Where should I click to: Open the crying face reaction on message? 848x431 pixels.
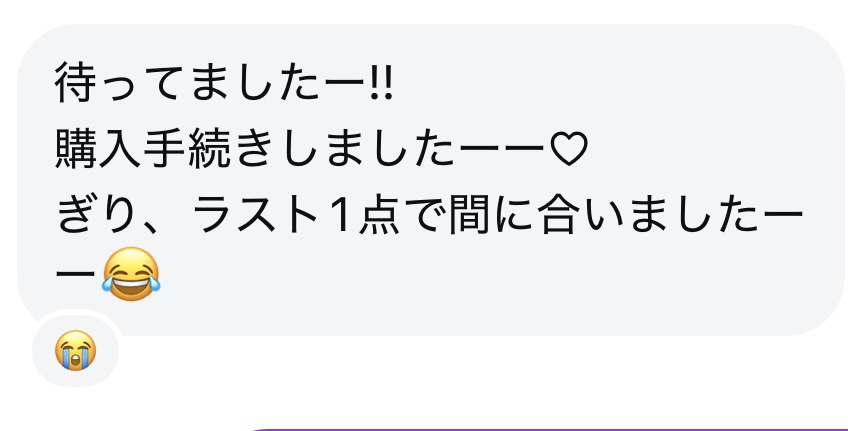tap(76, 350)
